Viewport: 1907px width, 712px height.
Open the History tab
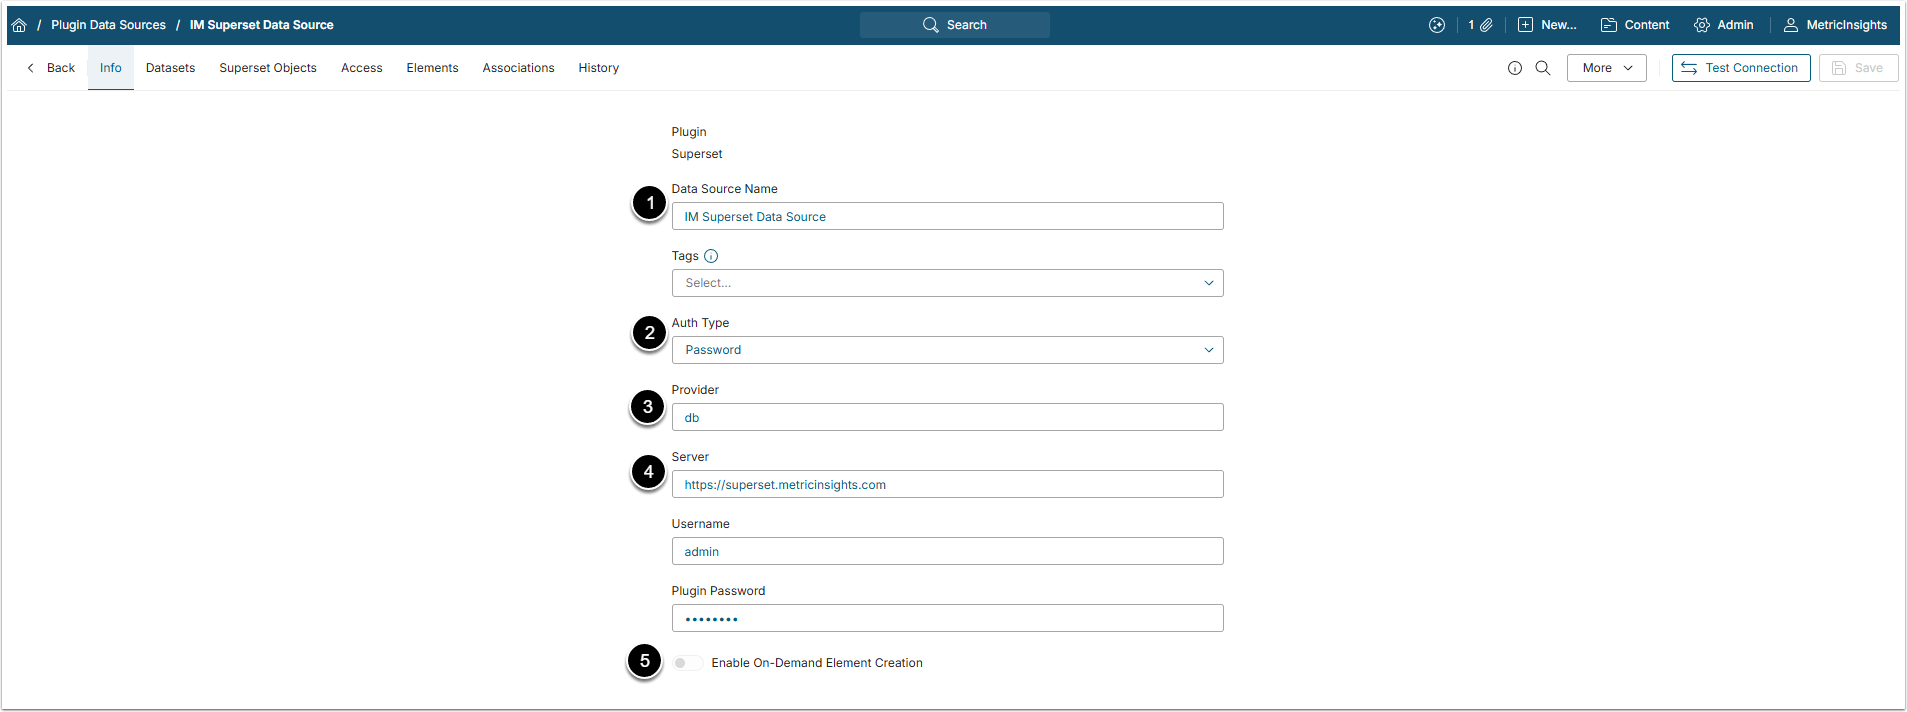[x=598, y=68]
